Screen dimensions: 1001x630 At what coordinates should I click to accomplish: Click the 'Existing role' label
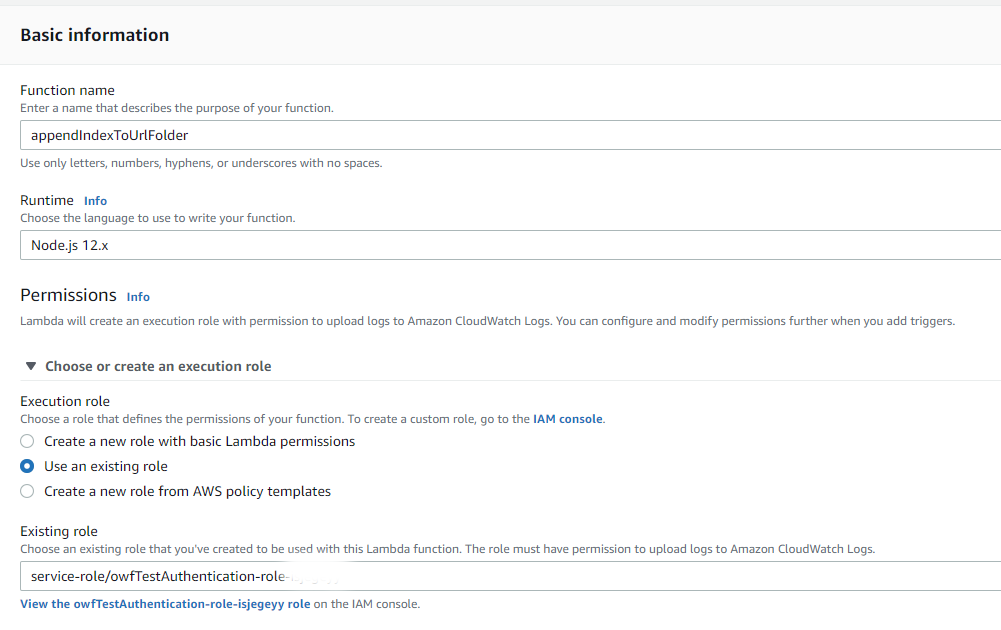coord(59,531)
